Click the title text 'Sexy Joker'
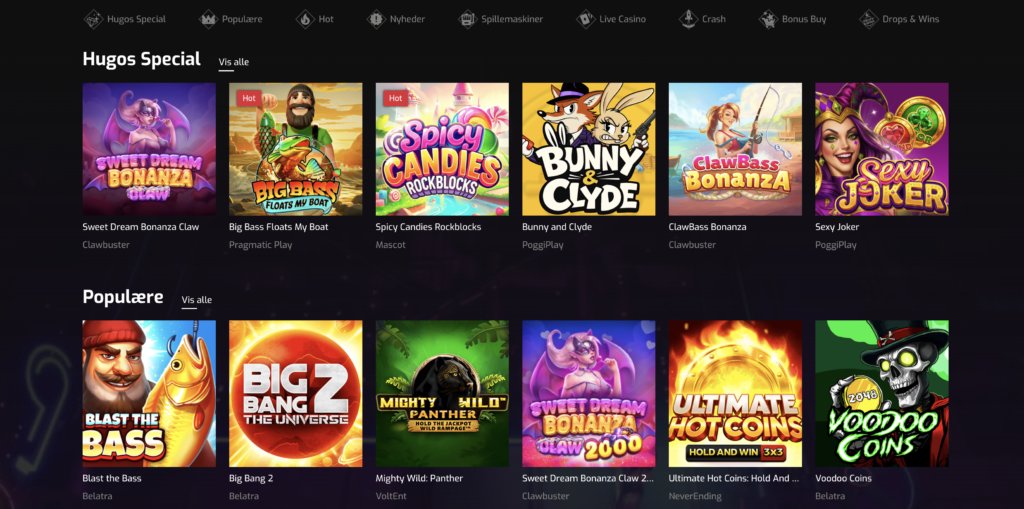 (837, 227)
